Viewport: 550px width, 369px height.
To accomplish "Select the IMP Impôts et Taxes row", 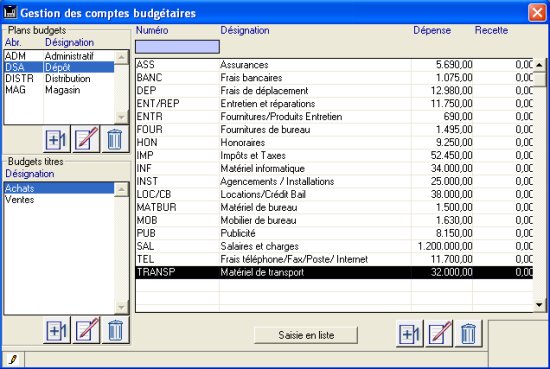I will click(334, 156).
